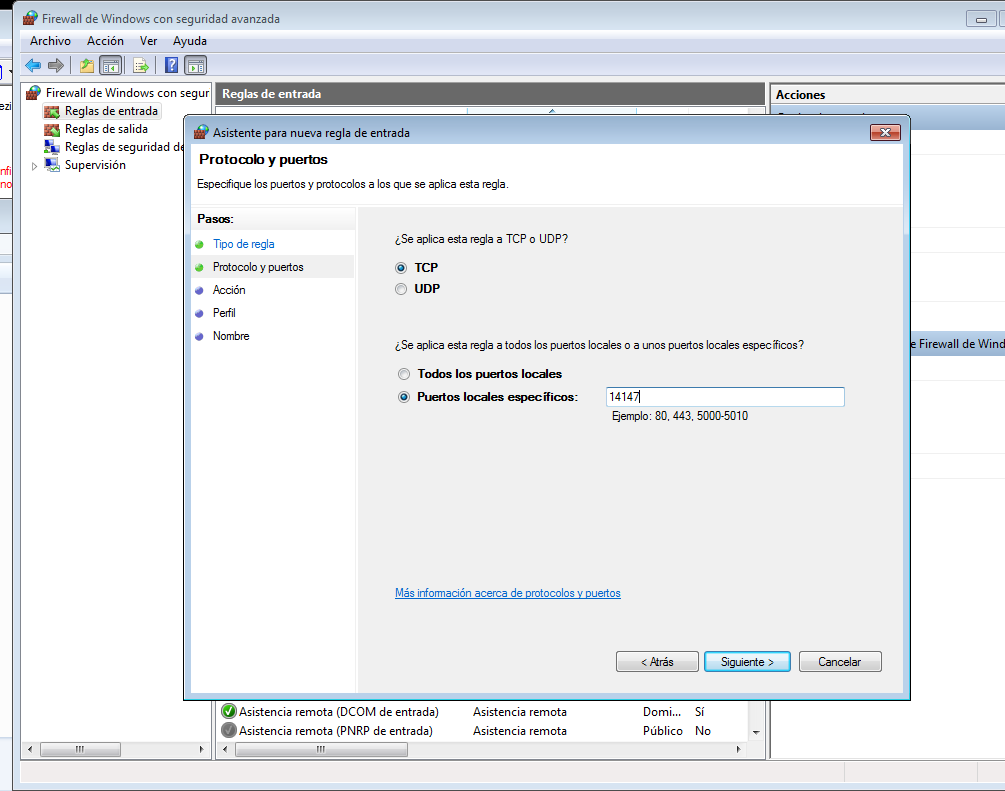Expand the Supervisión tree node
Viewport: 1005px width, 791px height.
[x=35, y=166]
